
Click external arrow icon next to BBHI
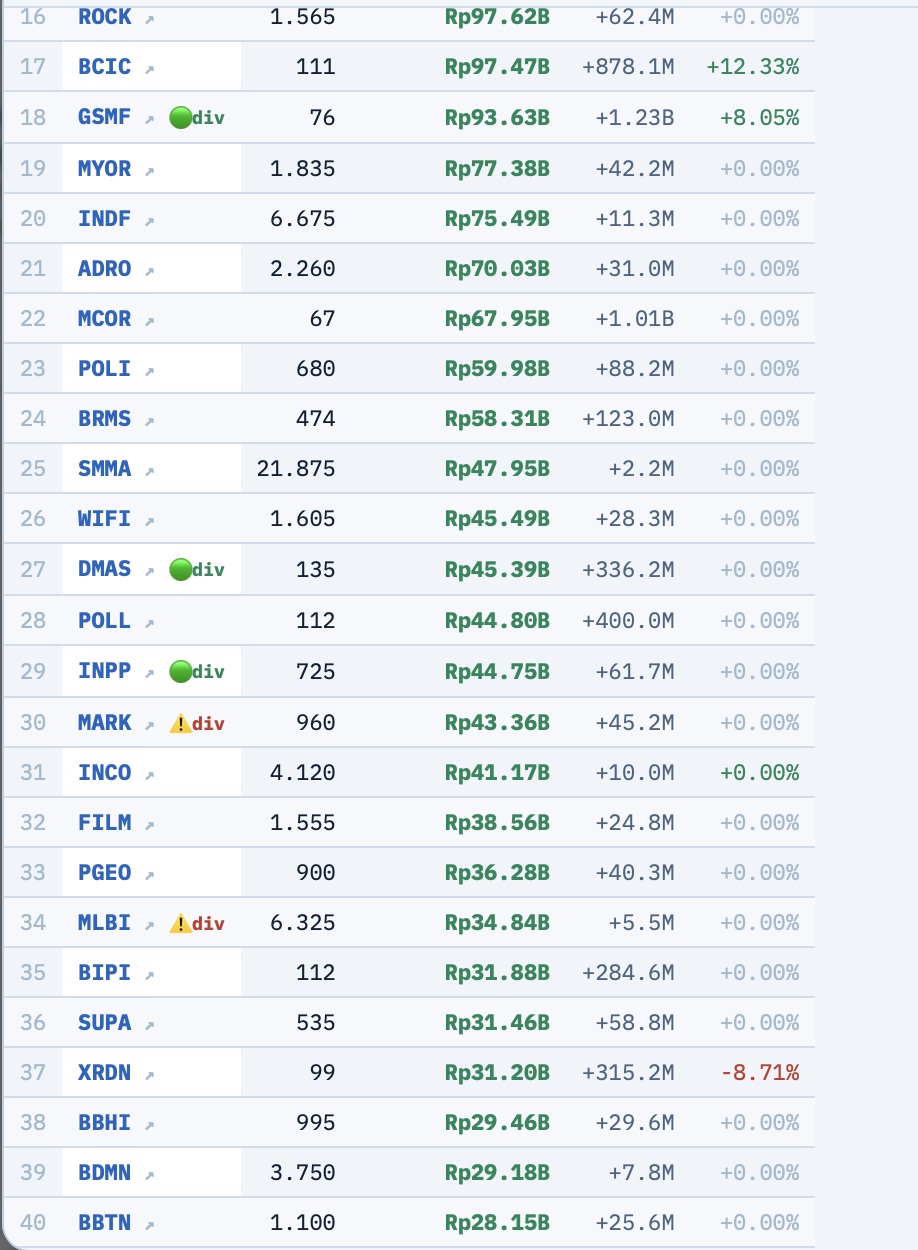pyautogui.click(x=150, y=1124)
